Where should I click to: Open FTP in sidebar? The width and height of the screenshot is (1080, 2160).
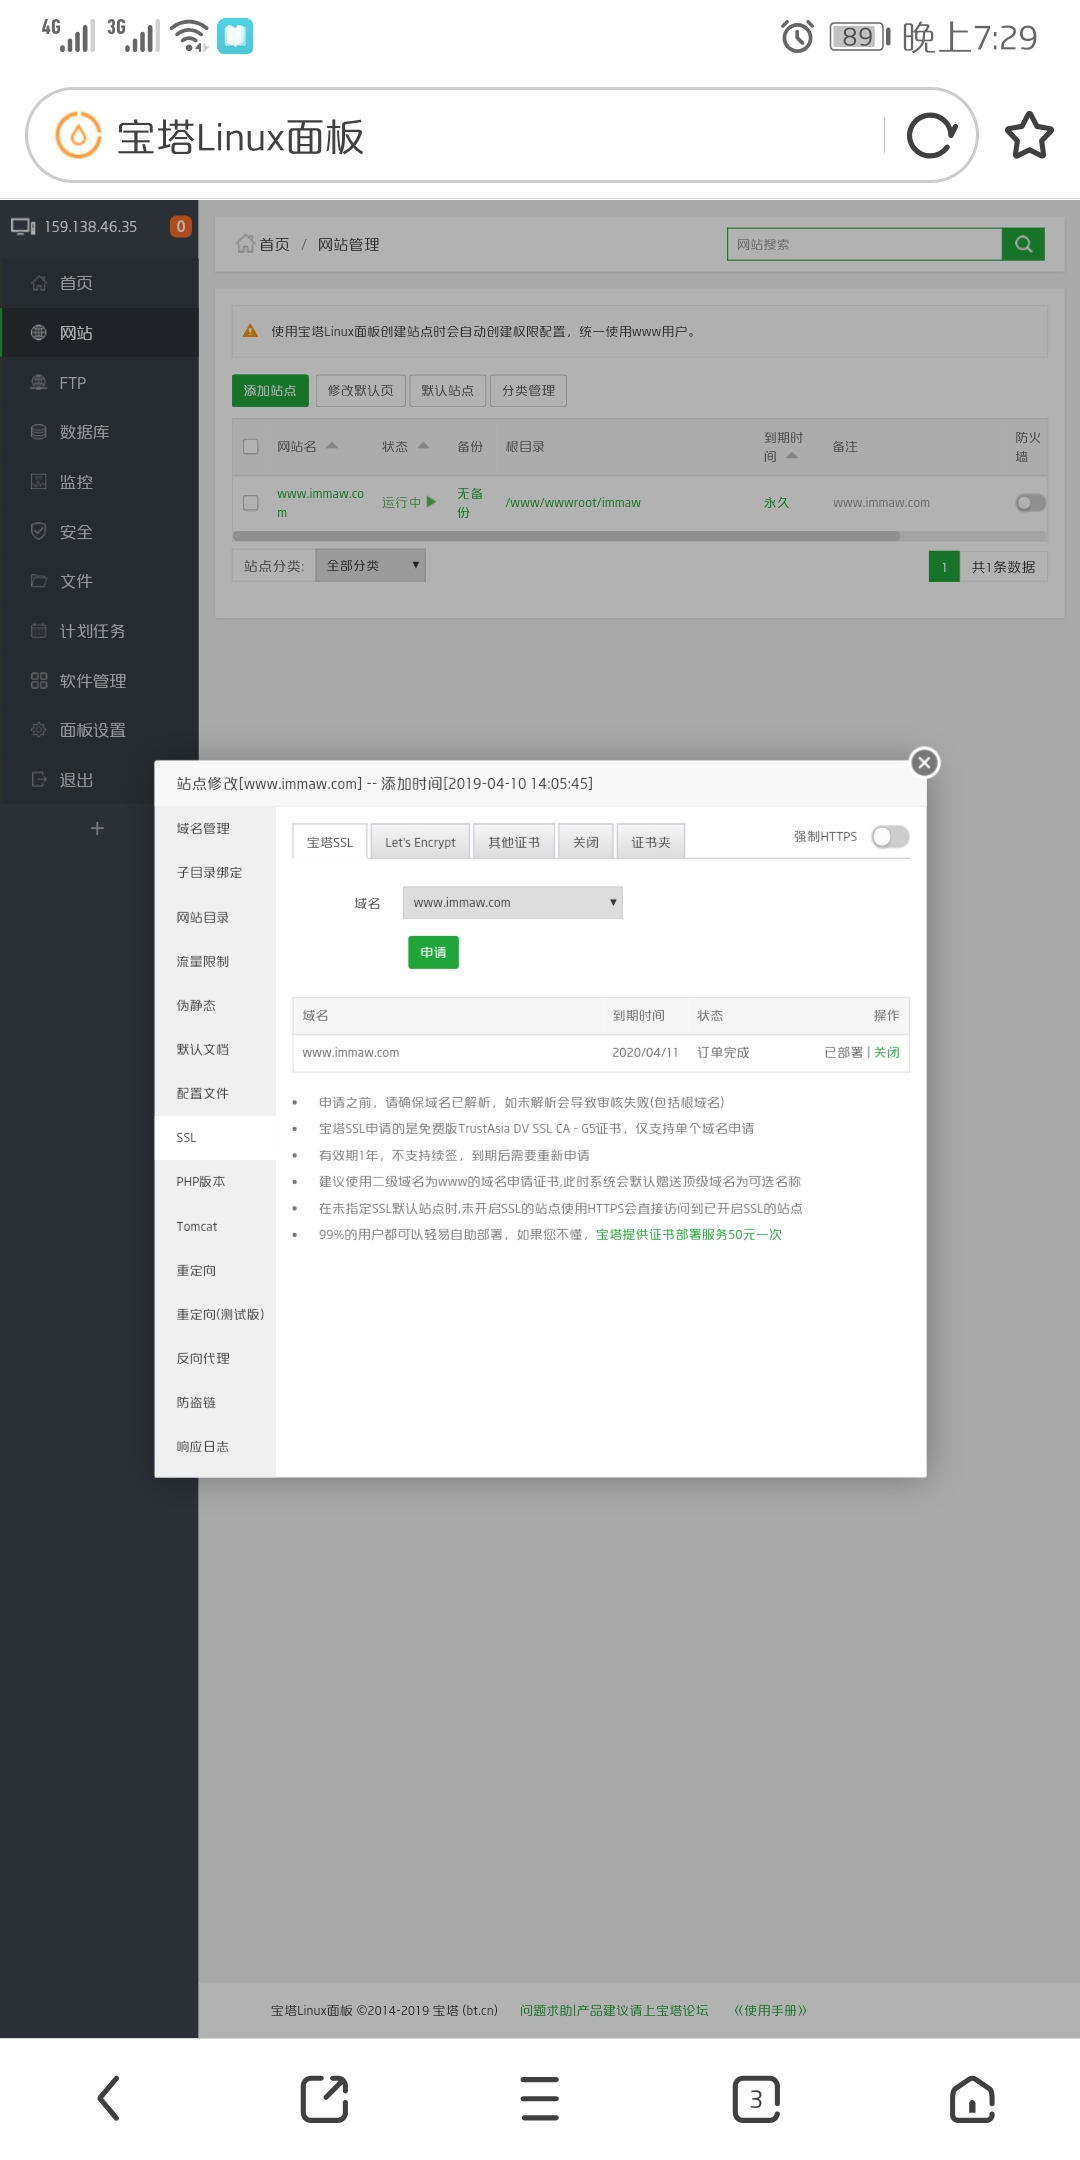99,383
